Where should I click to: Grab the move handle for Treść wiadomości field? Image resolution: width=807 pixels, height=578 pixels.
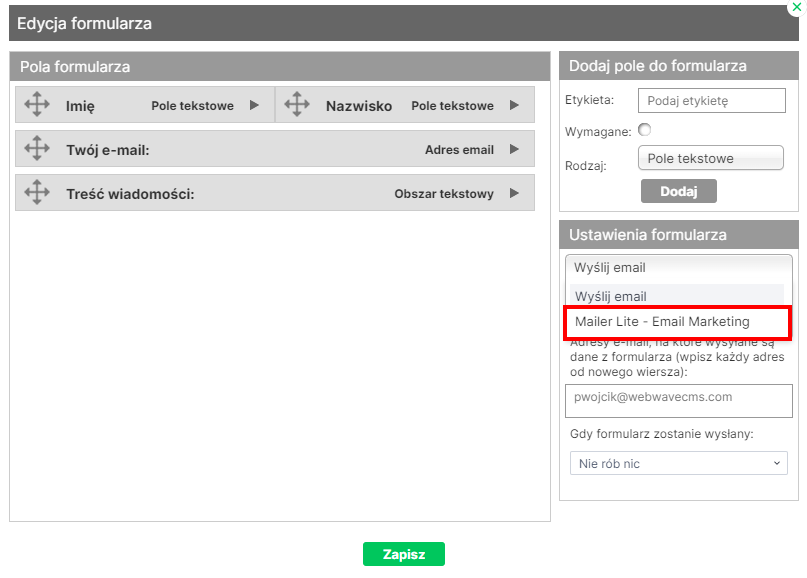36,192
